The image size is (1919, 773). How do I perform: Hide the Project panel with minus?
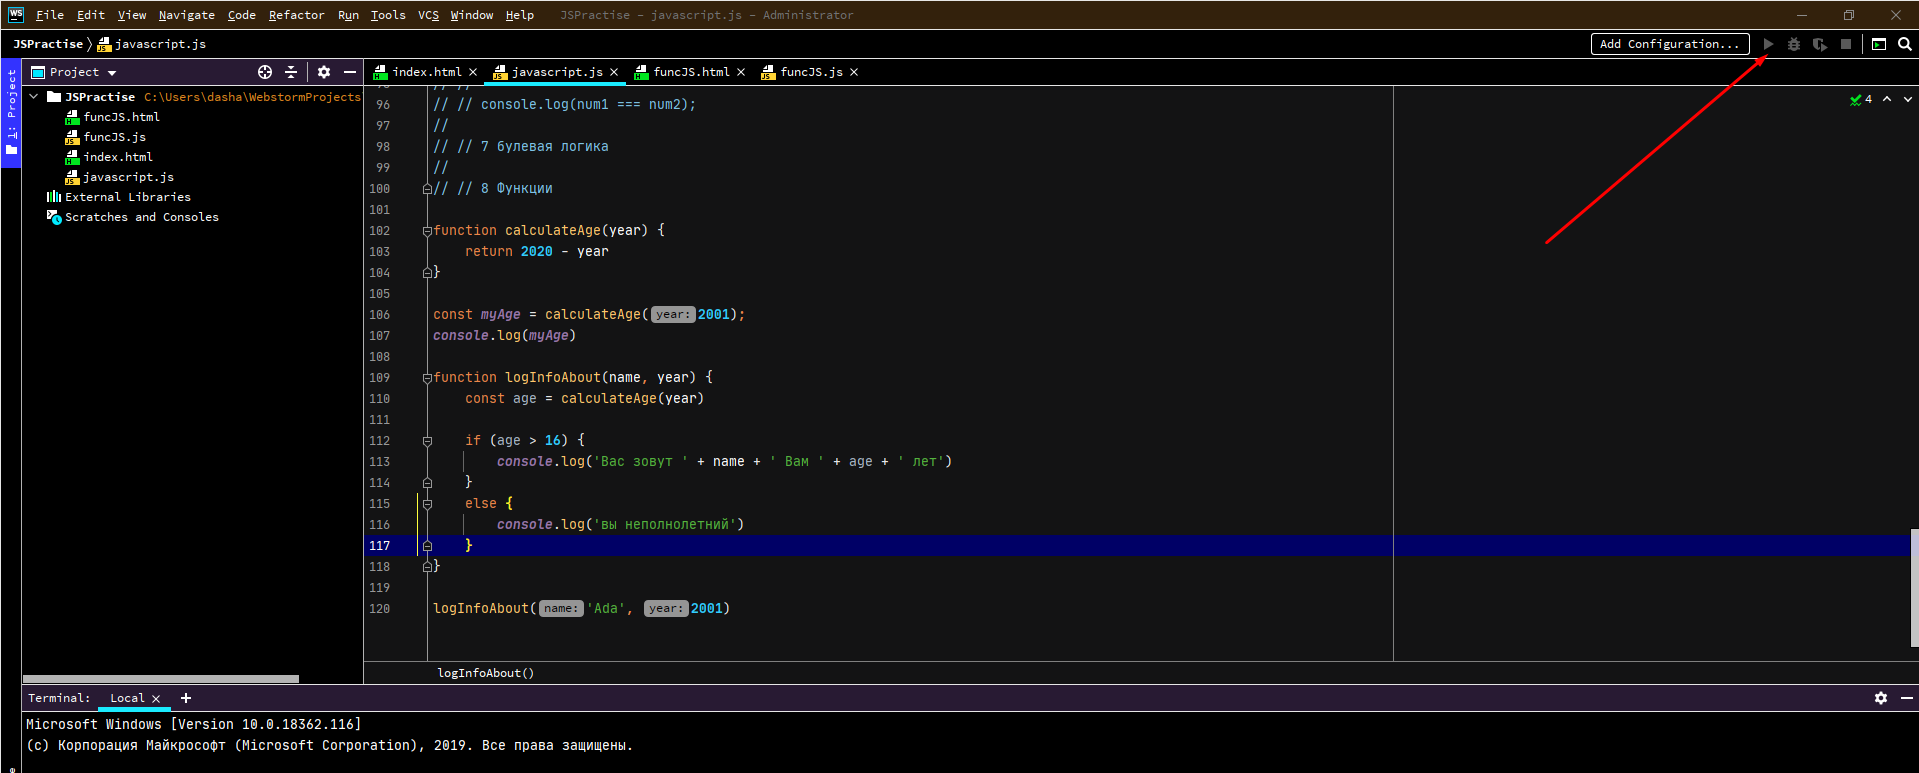click(350, 72)
